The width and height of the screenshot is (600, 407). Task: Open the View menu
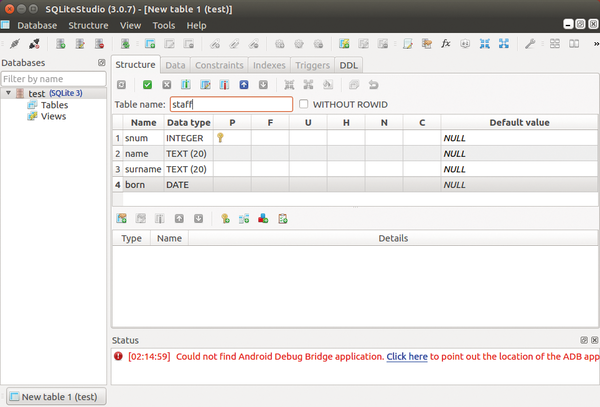pos(130,25)
